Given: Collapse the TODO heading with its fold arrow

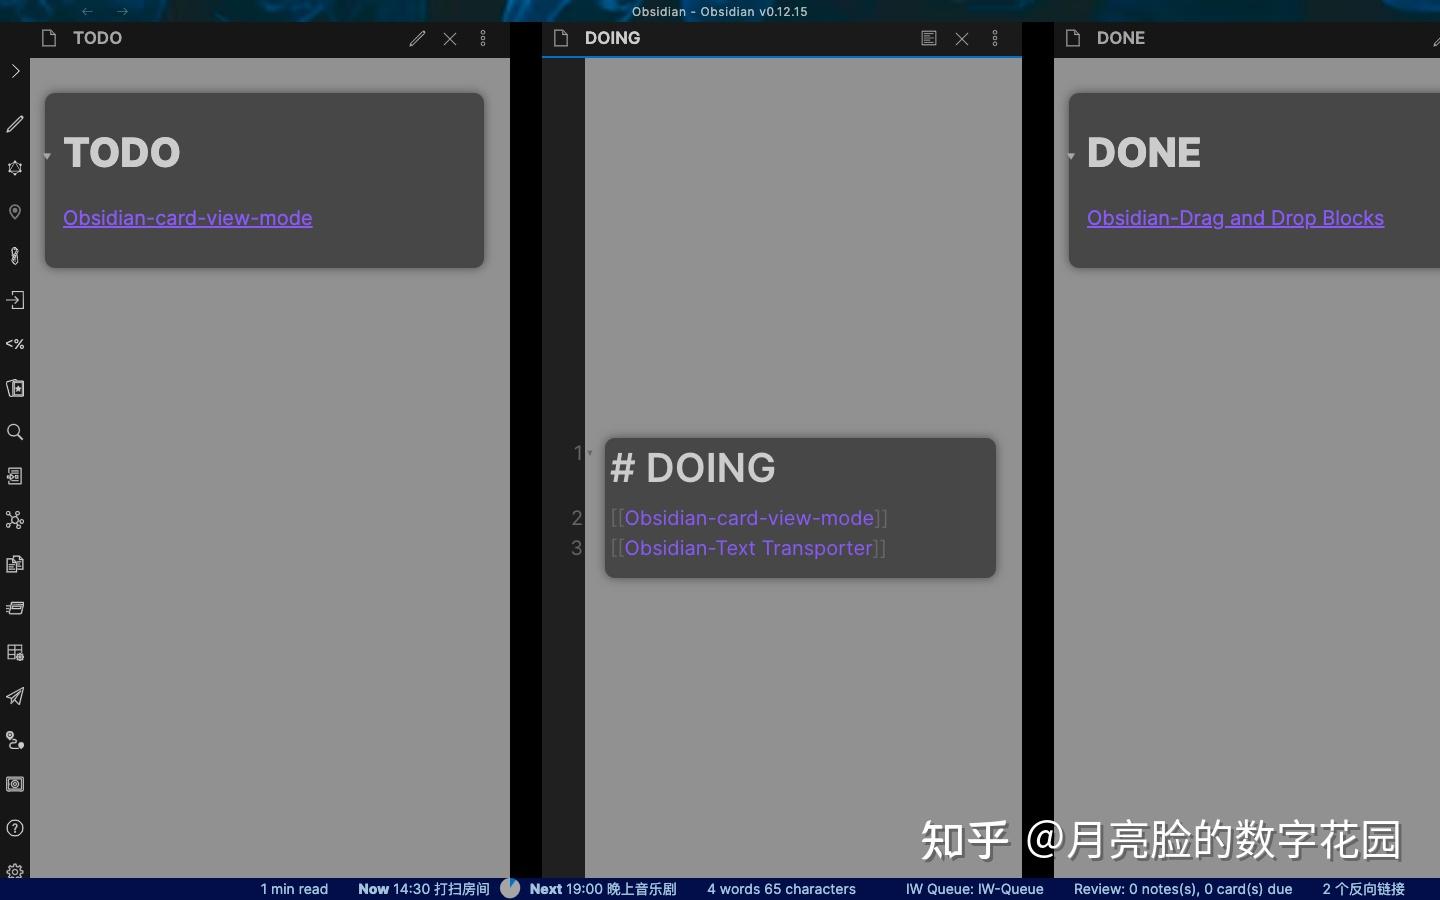Looking at the screenshot, I should pyautogui.click(x=47, y=157).
